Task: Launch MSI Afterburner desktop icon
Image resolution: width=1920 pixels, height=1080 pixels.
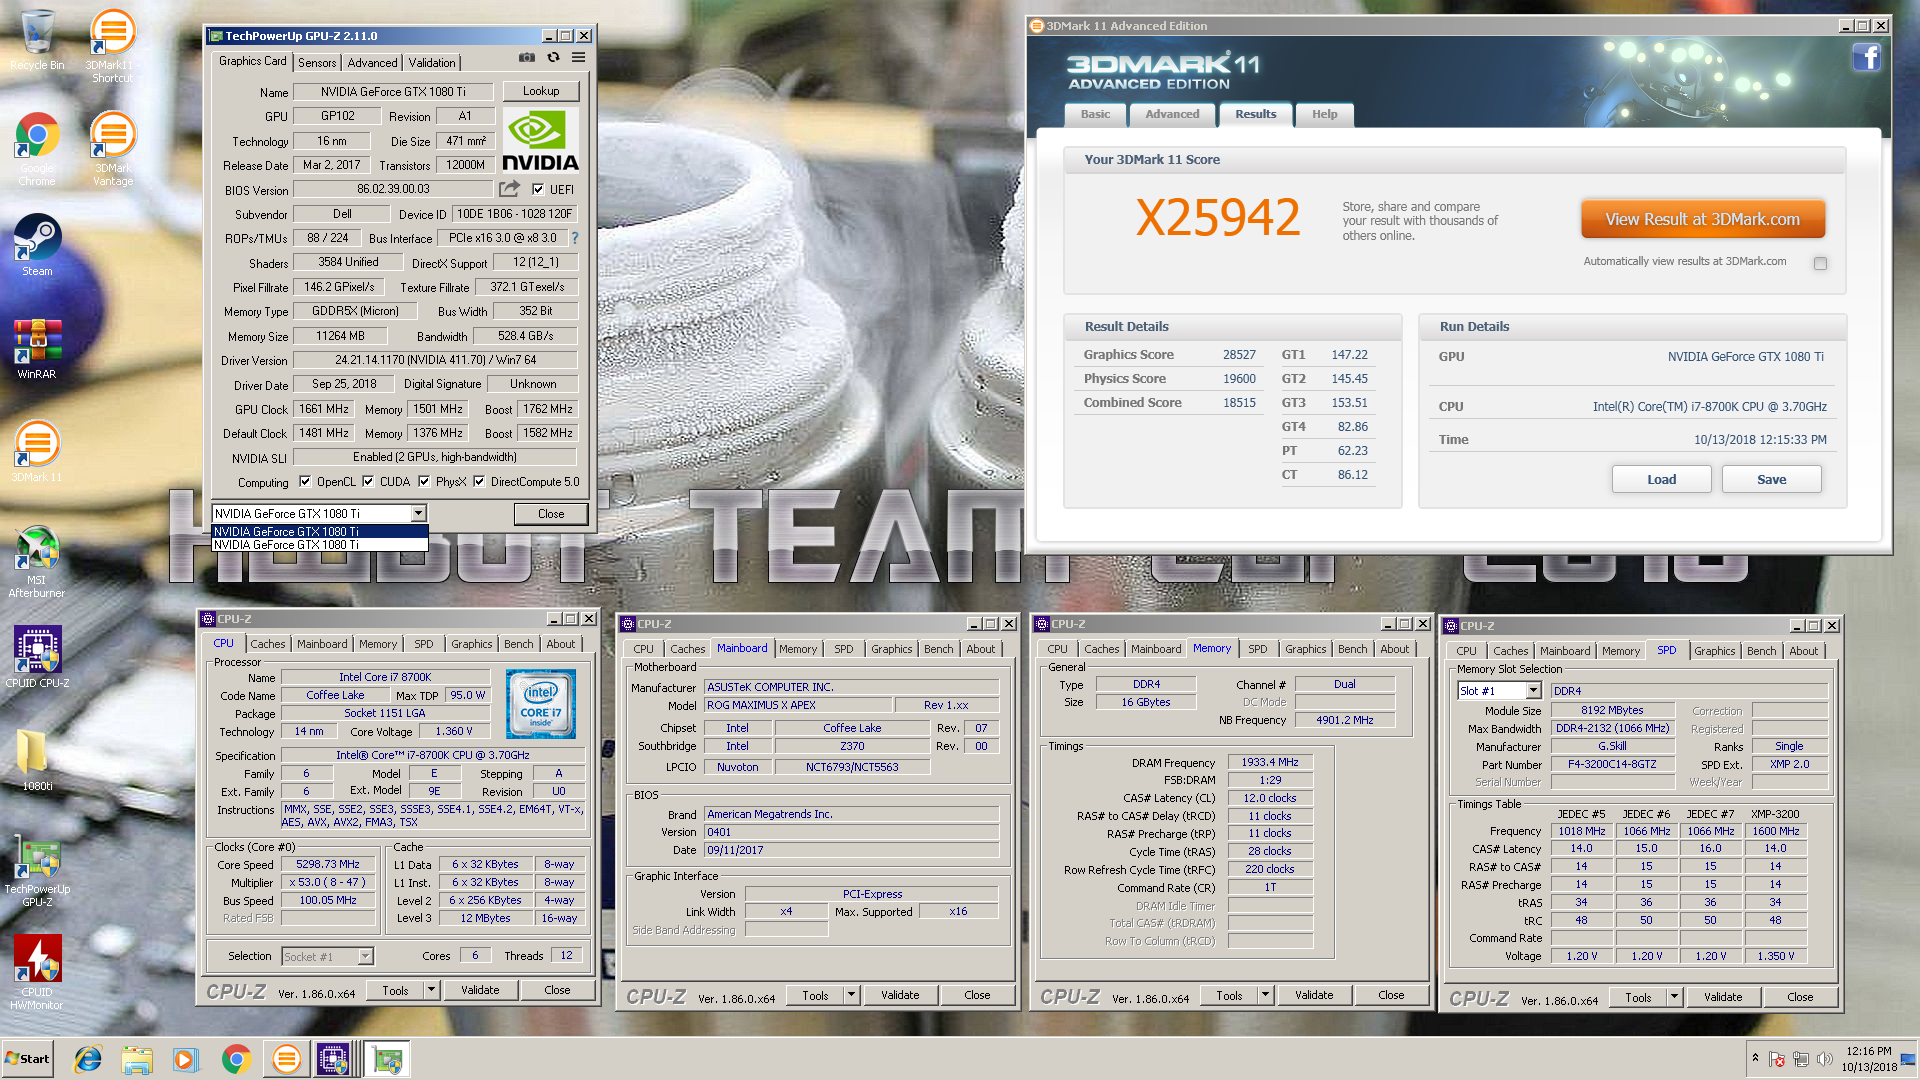Action: point(37,562)
